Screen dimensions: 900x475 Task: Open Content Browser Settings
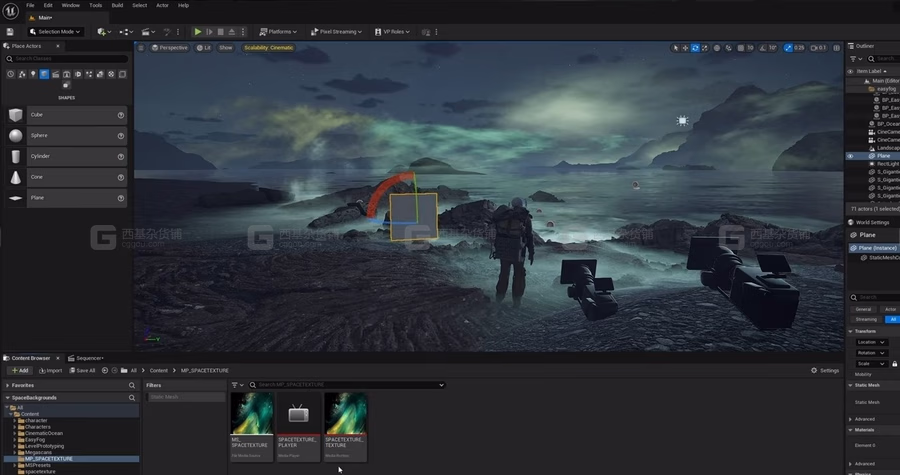825,371
